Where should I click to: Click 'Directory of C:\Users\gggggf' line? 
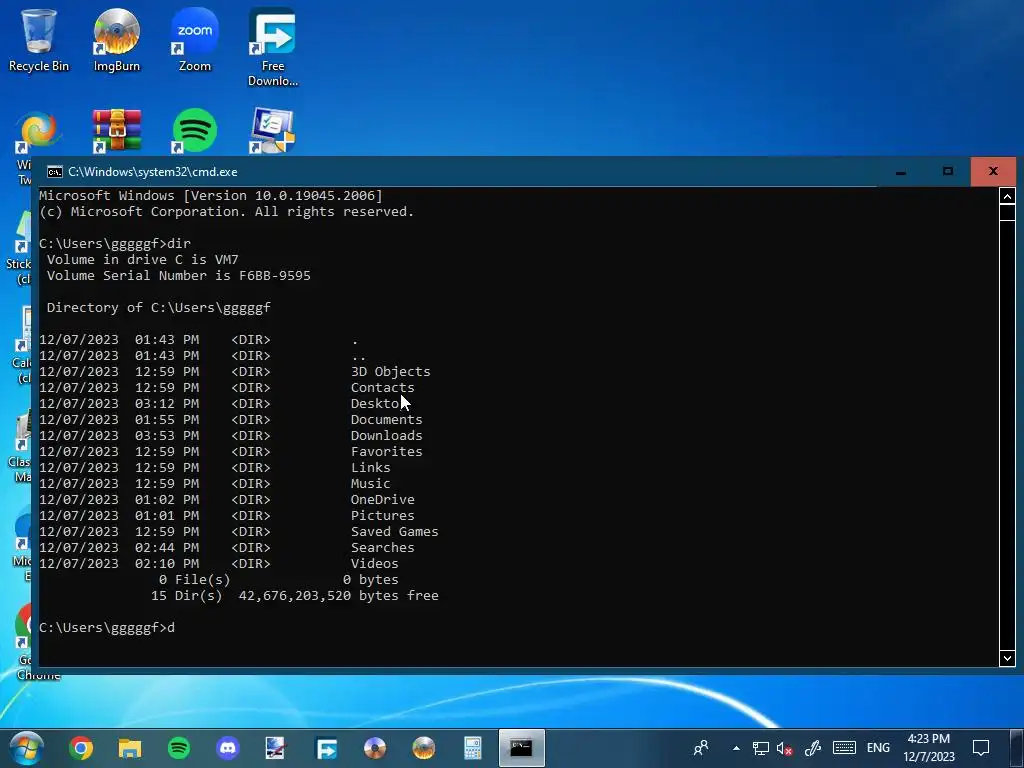(x=159, y=308)
